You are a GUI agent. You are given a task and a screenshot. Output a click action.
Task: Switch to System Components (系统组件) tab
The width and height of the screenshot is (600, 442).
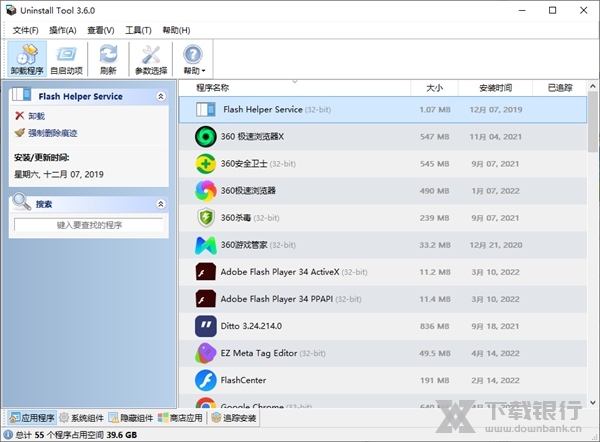pyautogui.click(x=82, y=418)
